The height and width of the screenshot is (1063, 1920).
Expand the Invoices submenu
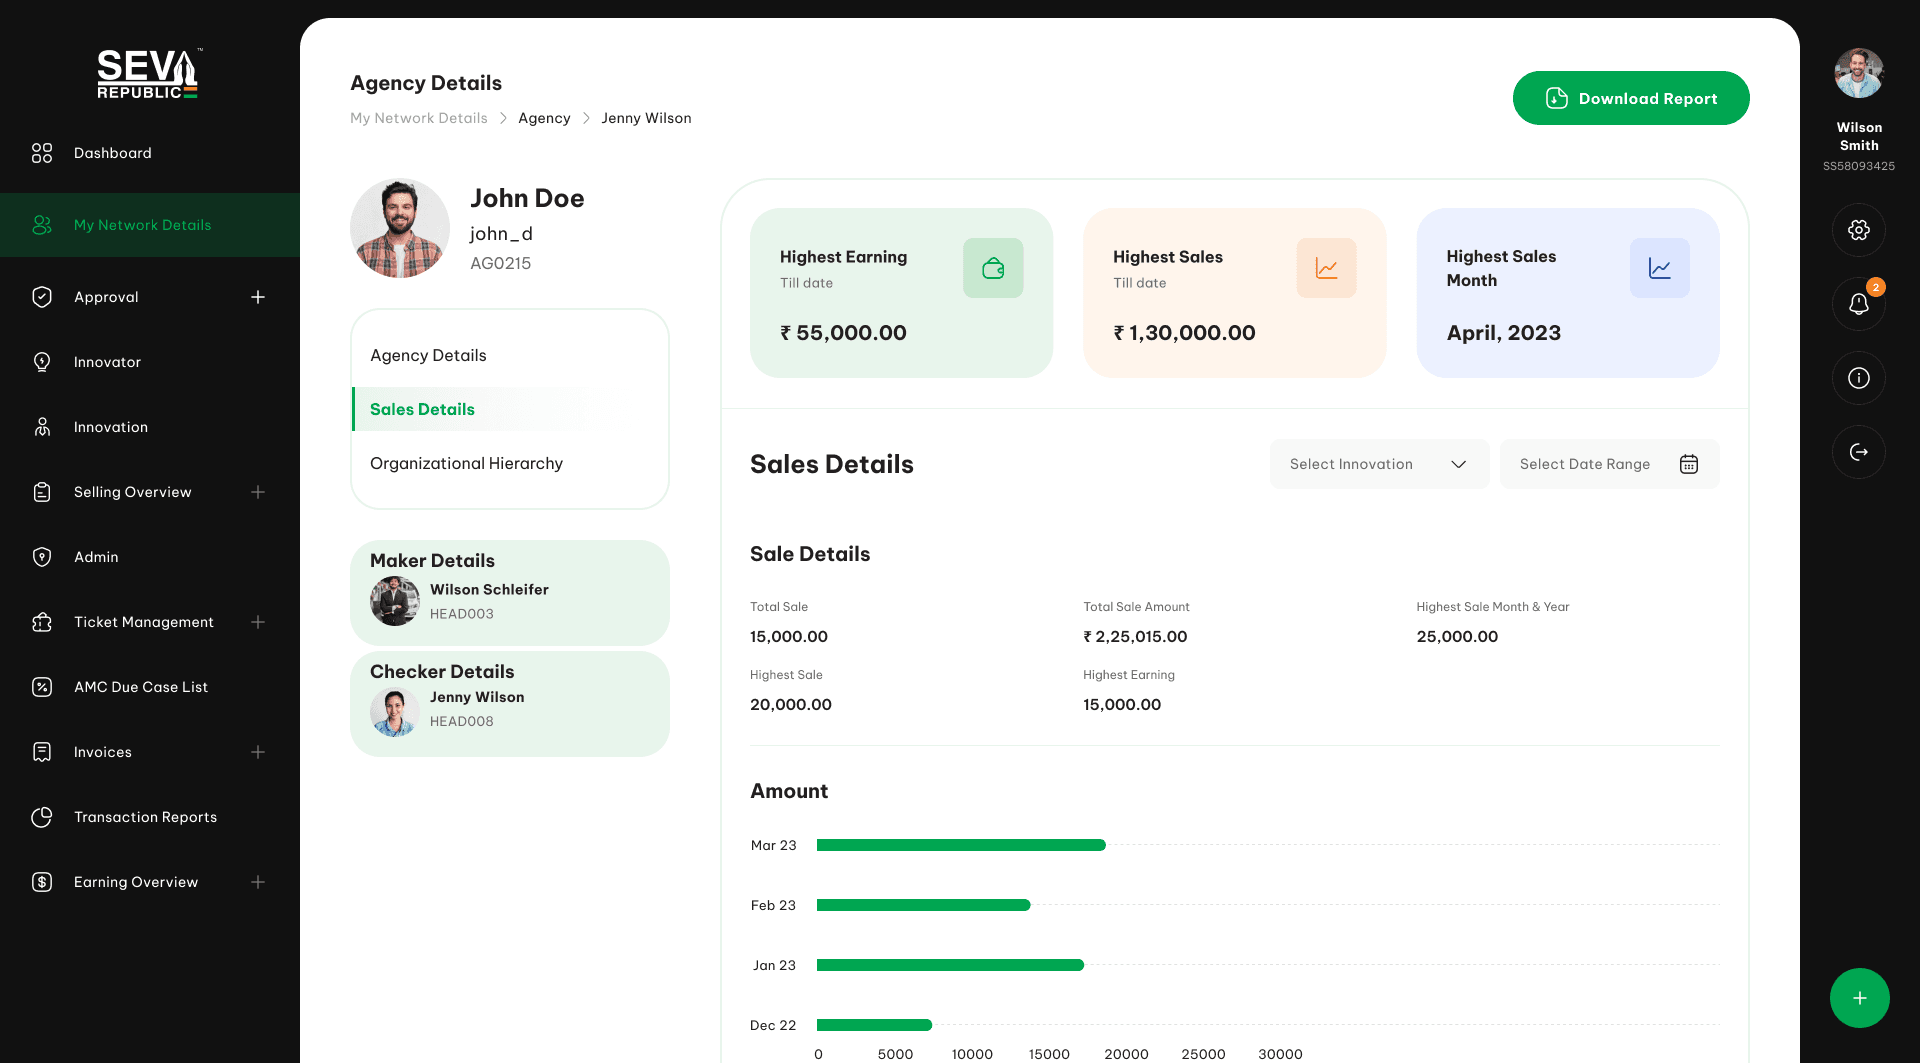pyautogui.click(x=258, y=752)
